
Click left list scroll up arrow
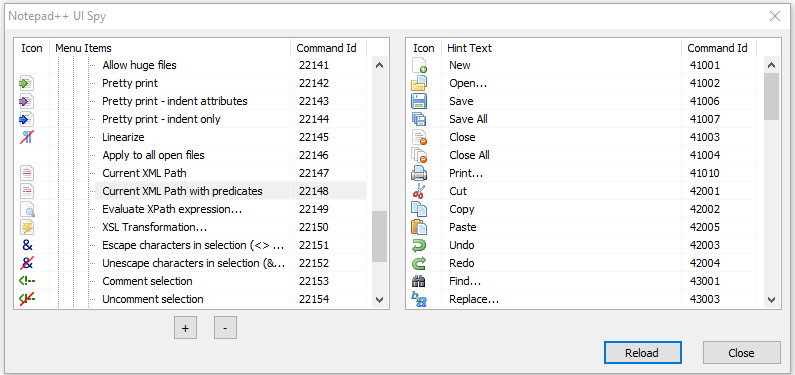click(380, 65)
